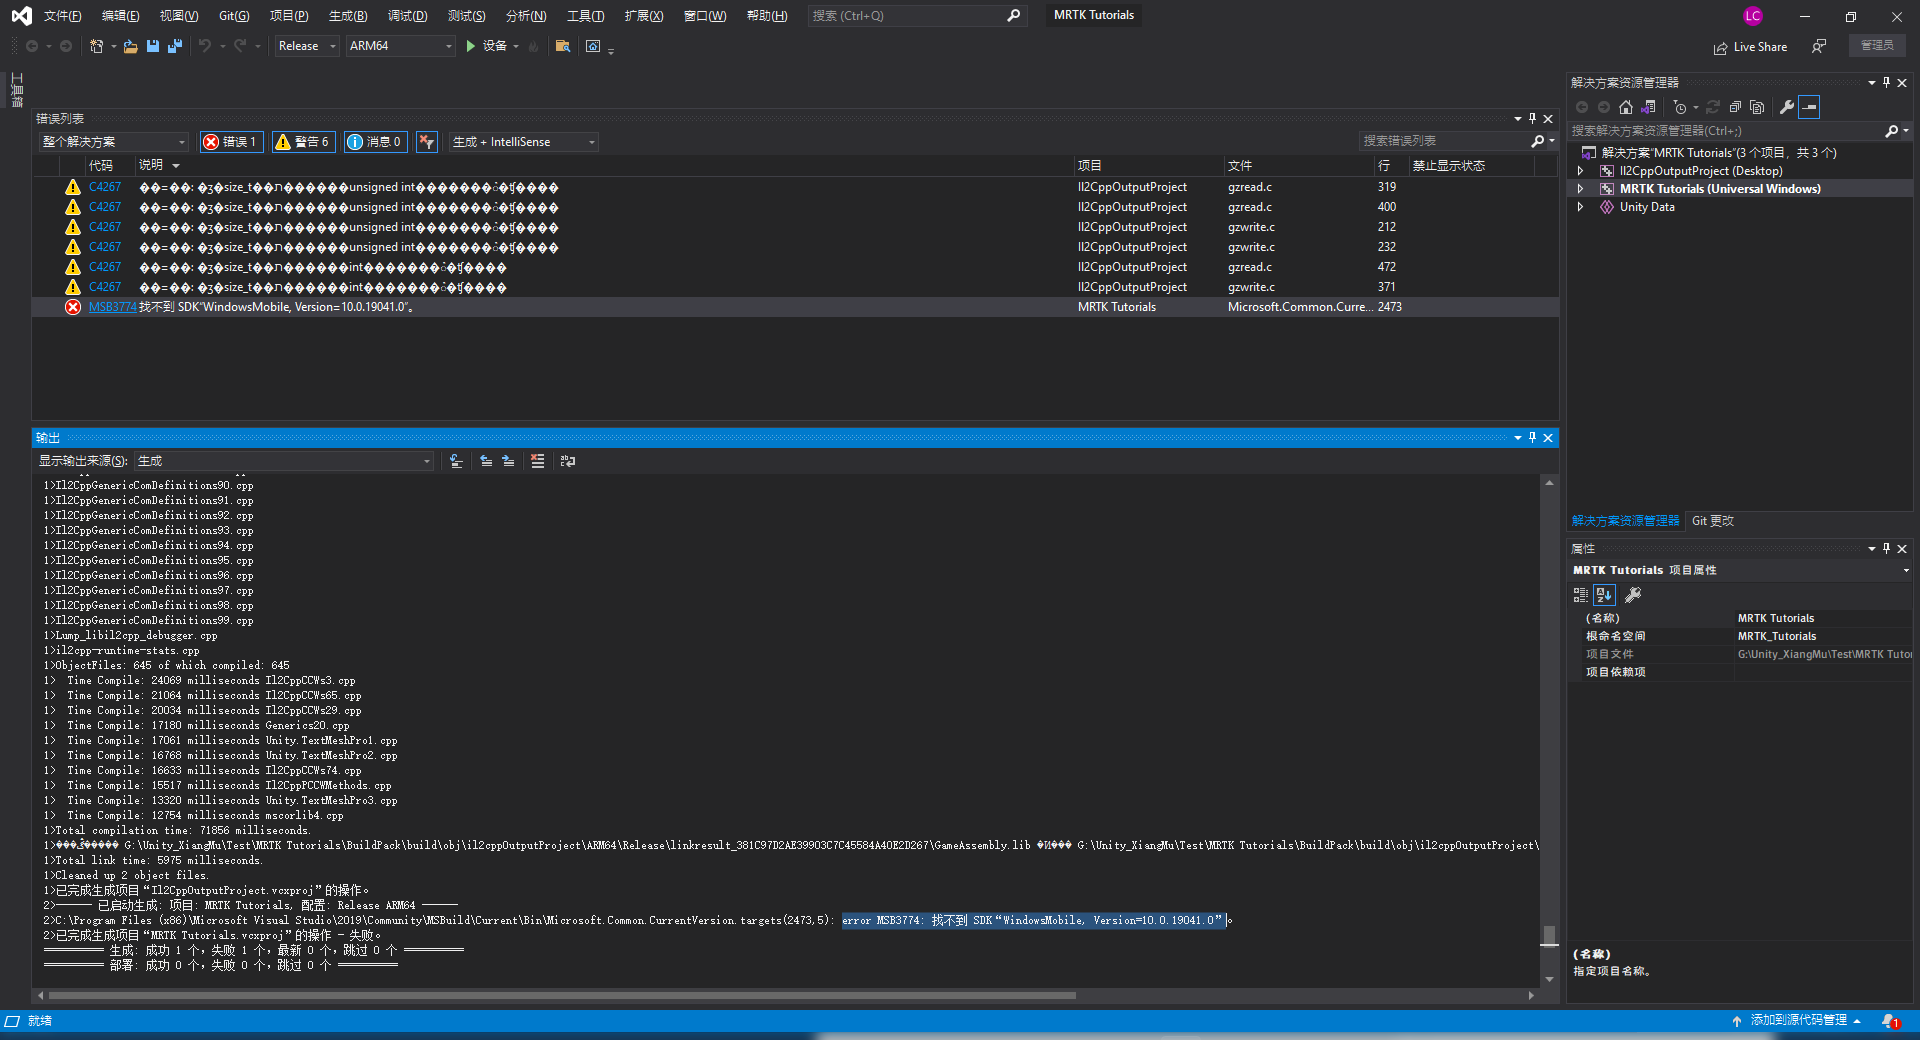
Task: Click the 管理员 button
Action: tap(1877, 46)
